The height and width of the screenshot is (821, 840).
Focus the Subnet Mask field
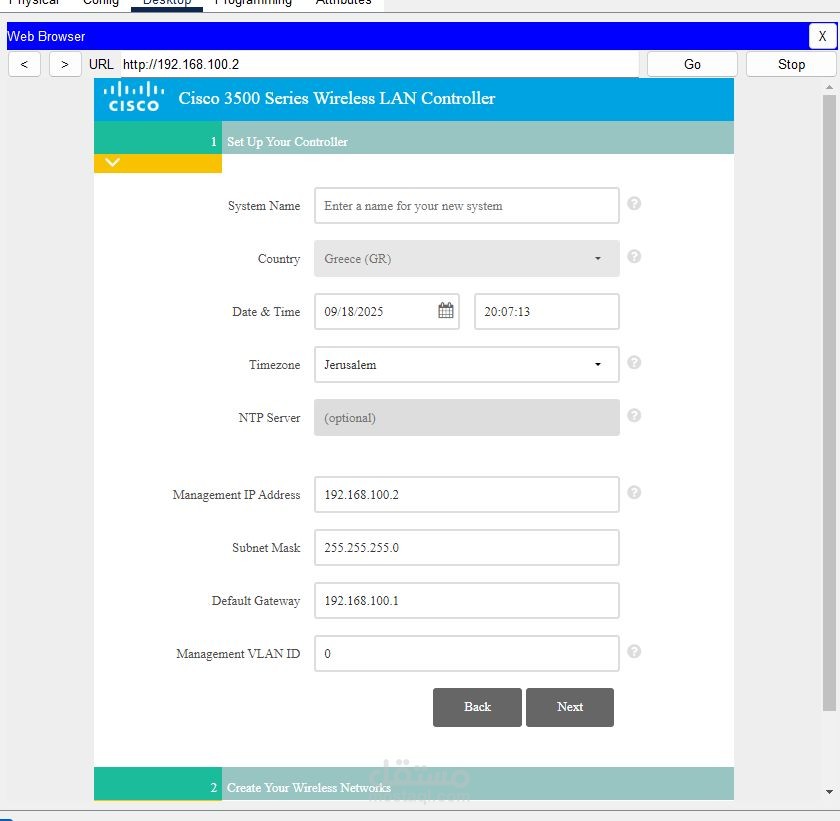[x=467, y=548]
